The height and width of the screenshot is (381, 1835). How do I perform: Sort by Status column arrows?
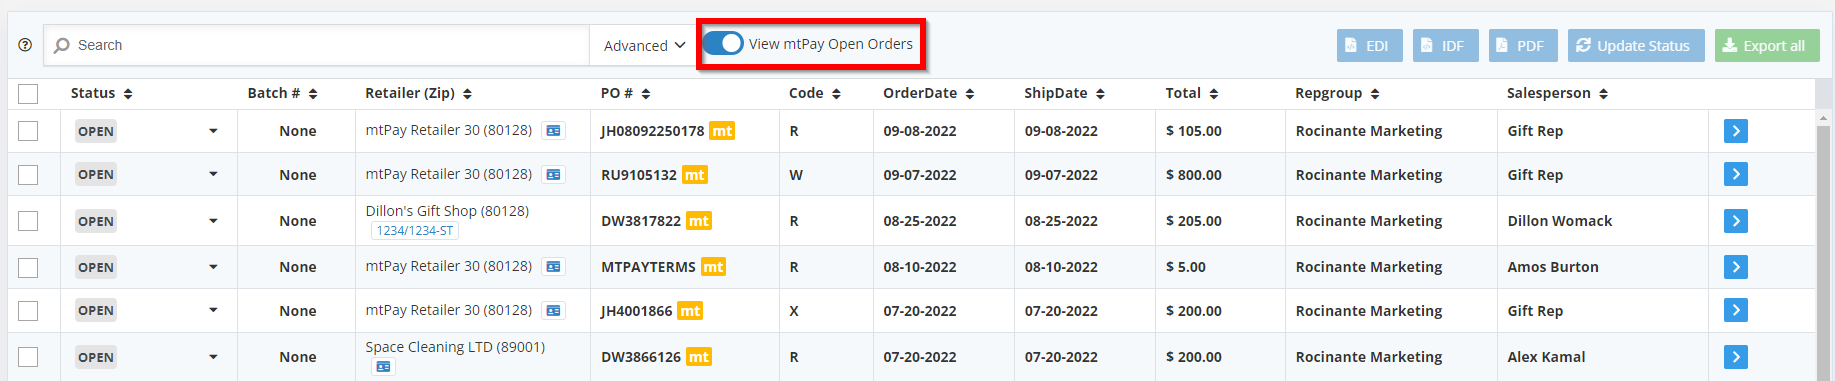pyautogui.click(x=128, y=94)
